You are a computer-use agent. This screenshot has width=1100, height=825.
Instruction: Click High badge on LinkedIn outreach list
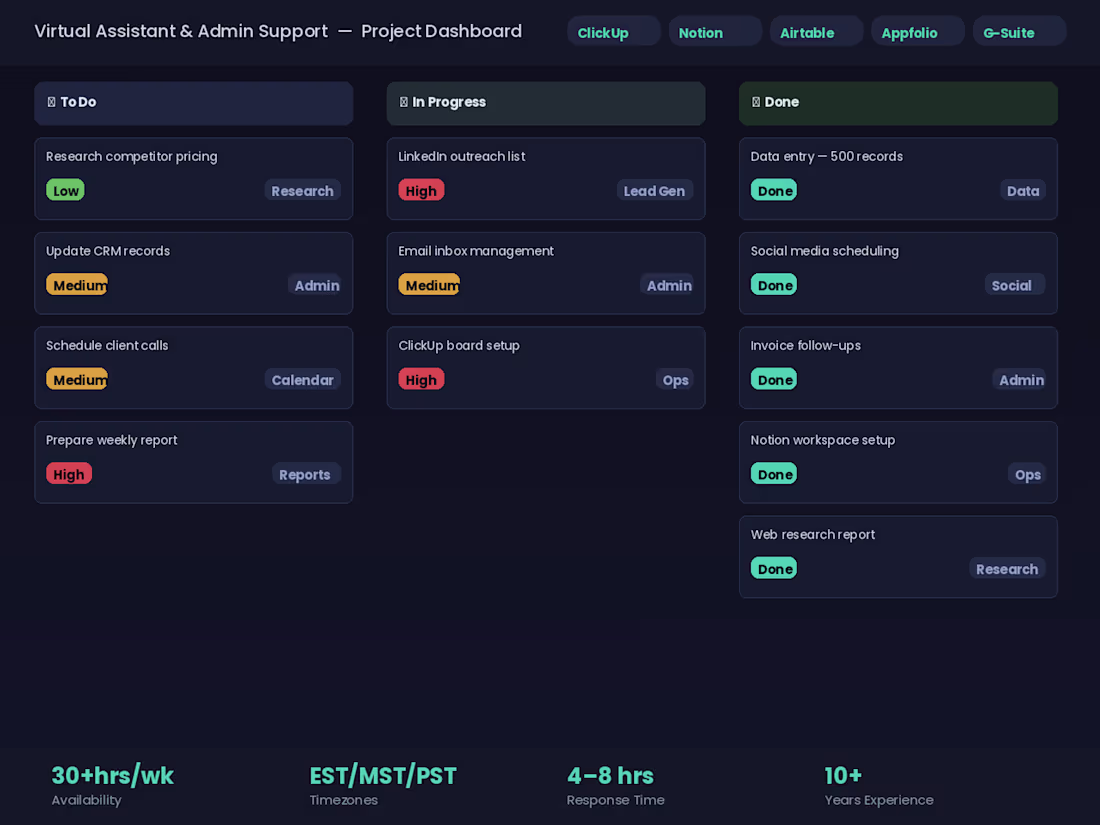(x=421, y=190)
